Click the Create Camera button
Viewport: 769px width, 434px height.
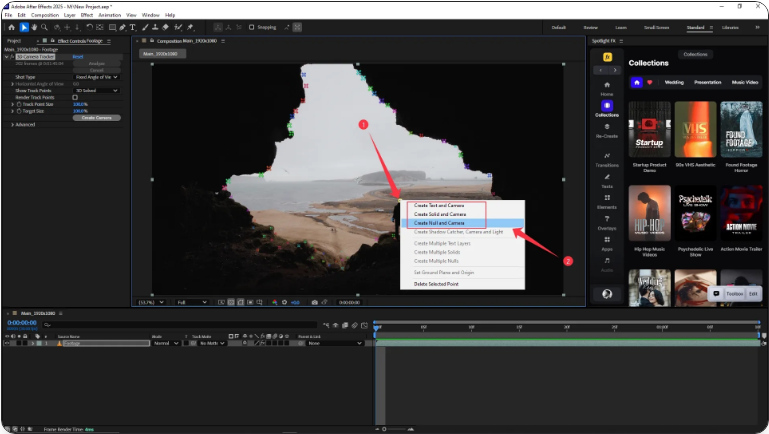pos(96,117)
